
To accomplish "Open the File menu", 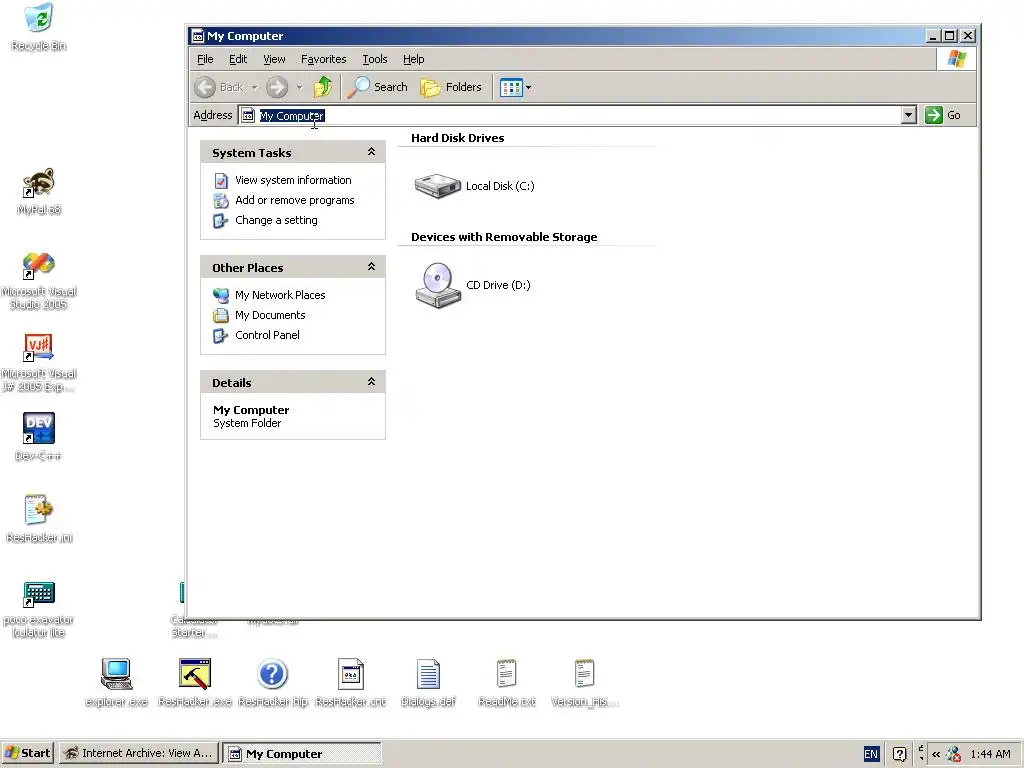I will [205, 59].
